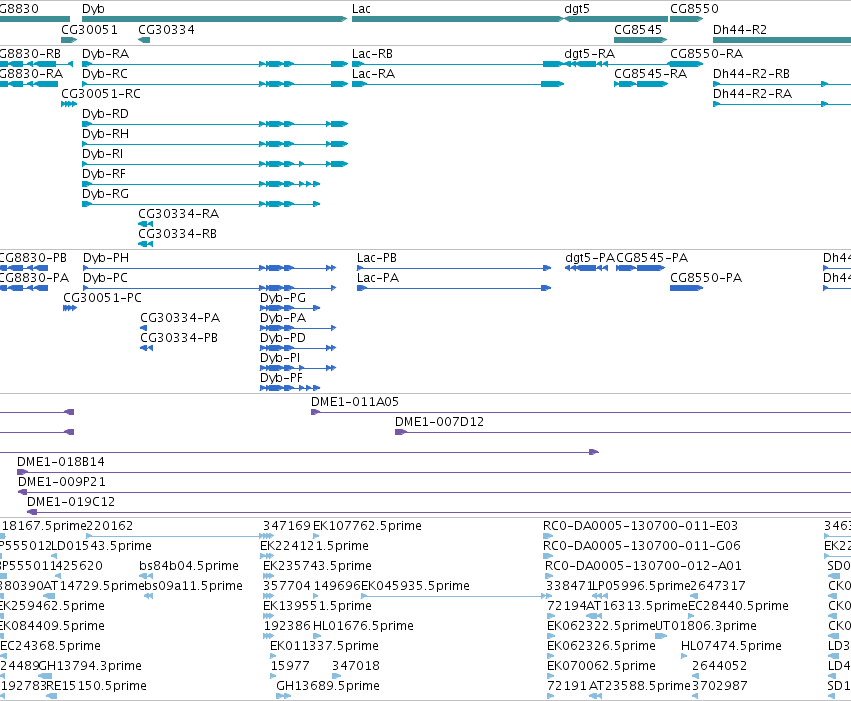
Task: Select the DME1-011A05 BAC label
Action: point(355,402)
